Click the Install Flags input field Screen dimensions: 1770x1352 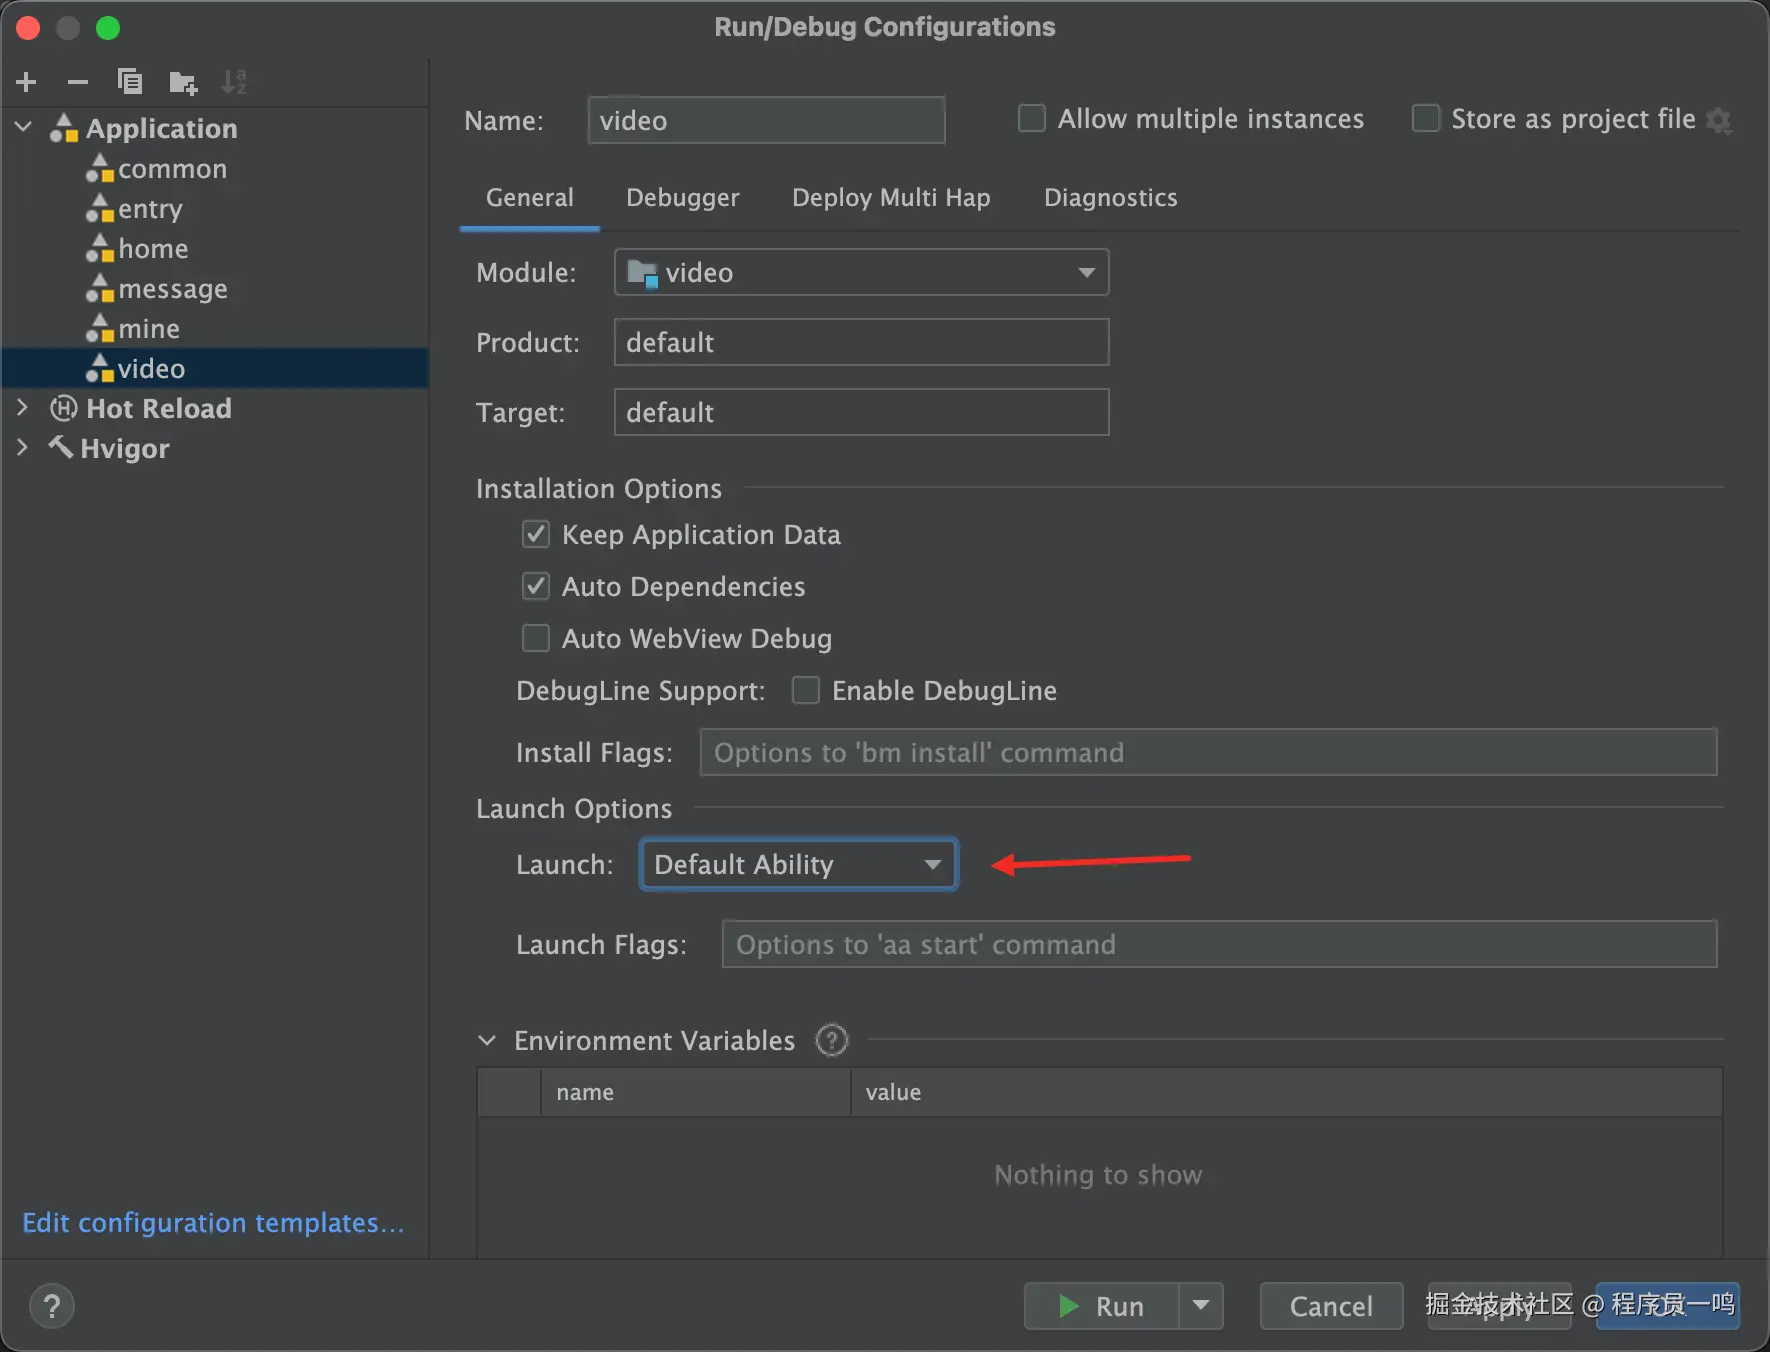[1208, 752]
